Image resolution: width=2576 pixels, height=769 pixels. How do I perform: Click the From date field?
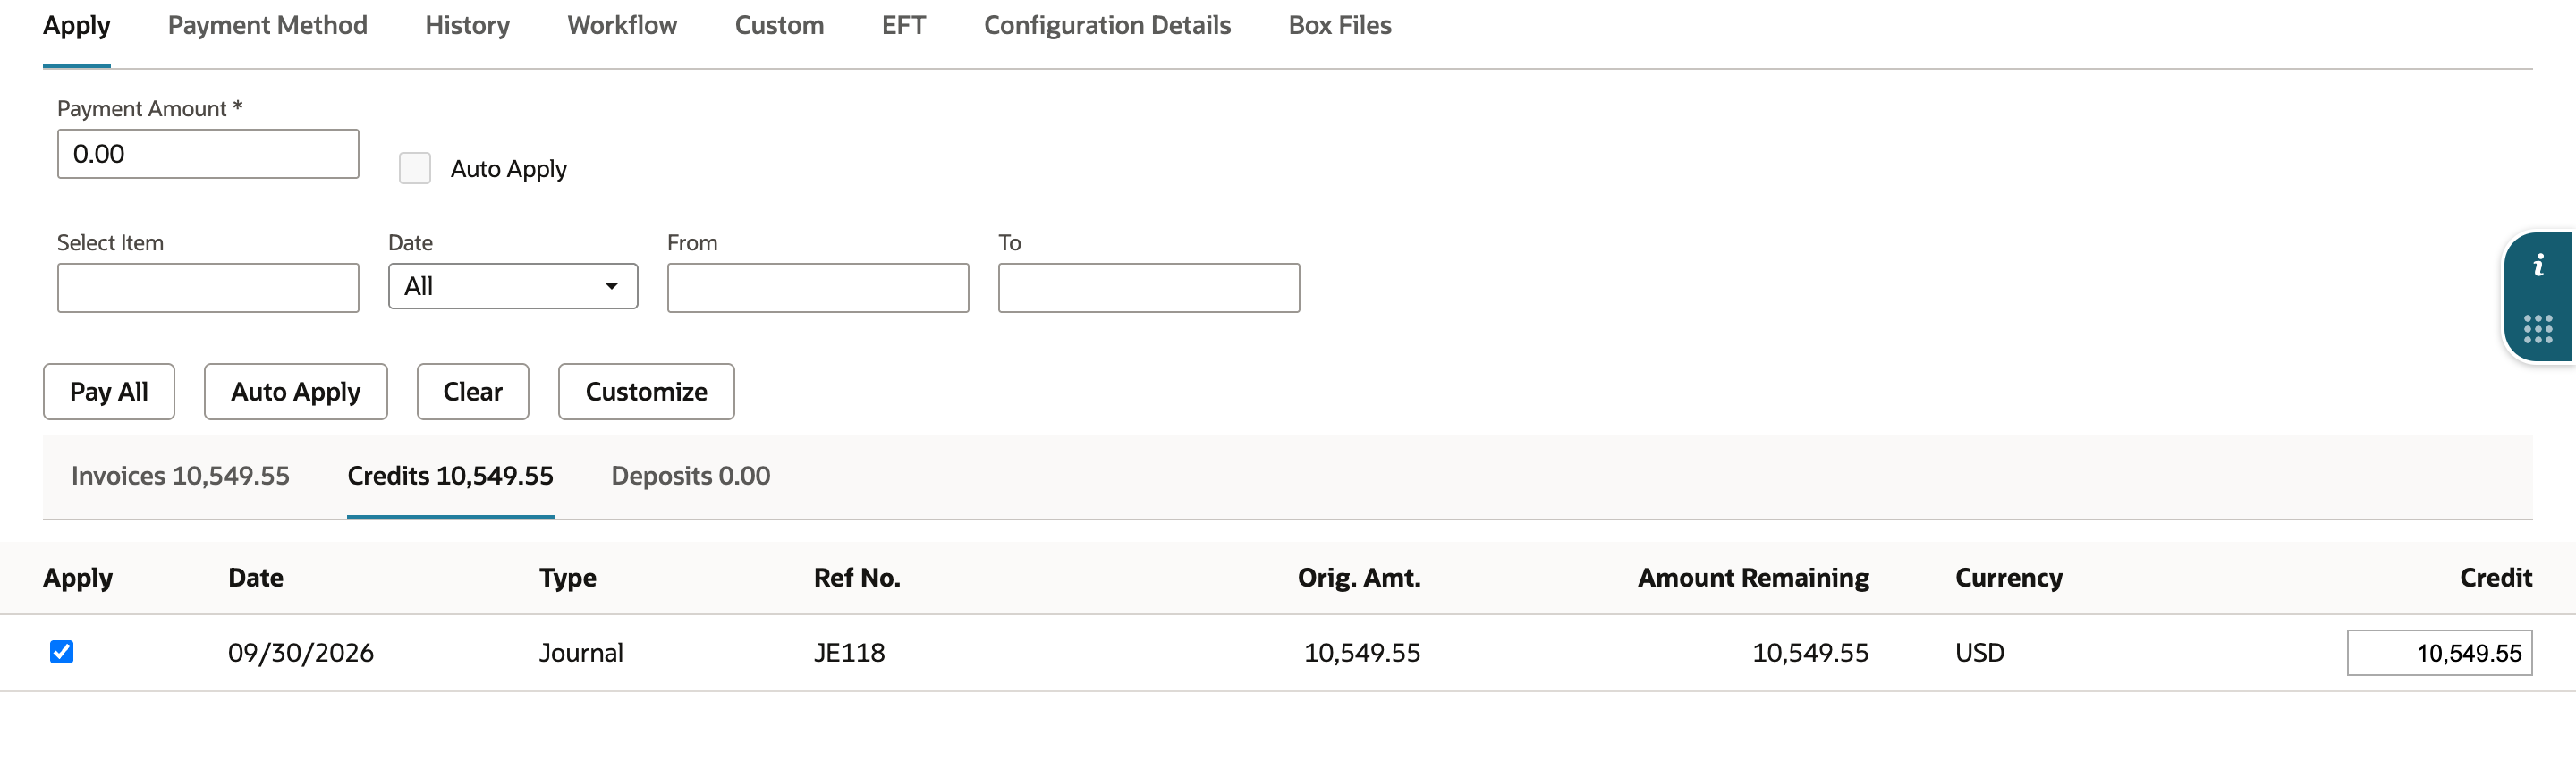point(818,288)
